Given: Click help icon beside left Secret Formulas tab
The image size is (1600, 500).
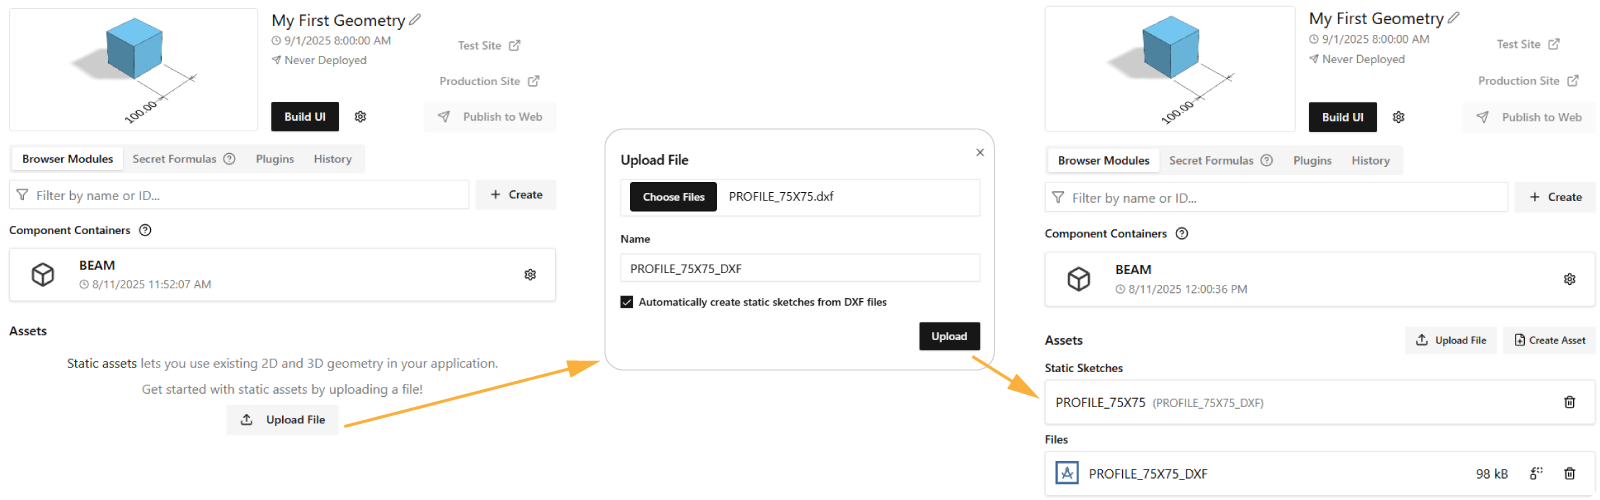Looking at the screenshot, I should pos(229,159).
